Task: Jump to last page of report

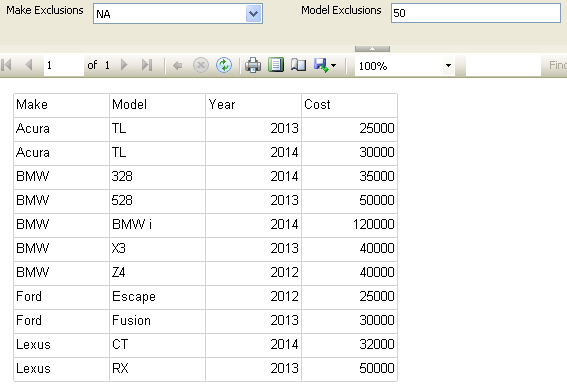Action: [x=147, y=65]
